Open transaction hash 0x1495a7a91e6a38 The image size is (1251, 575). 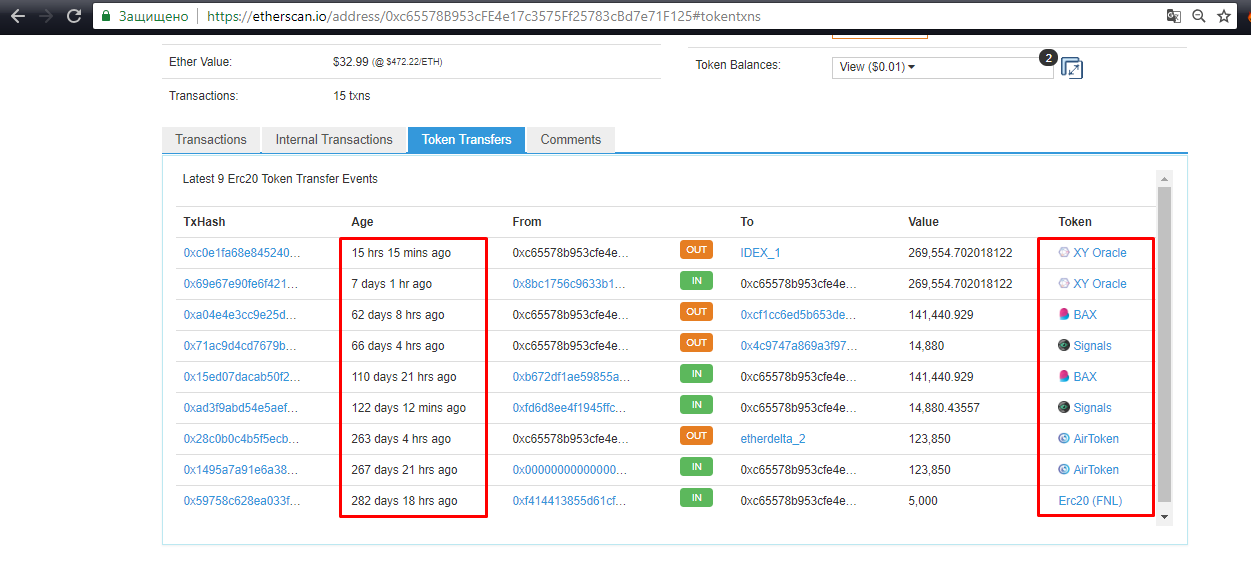[x=240, y=470]
